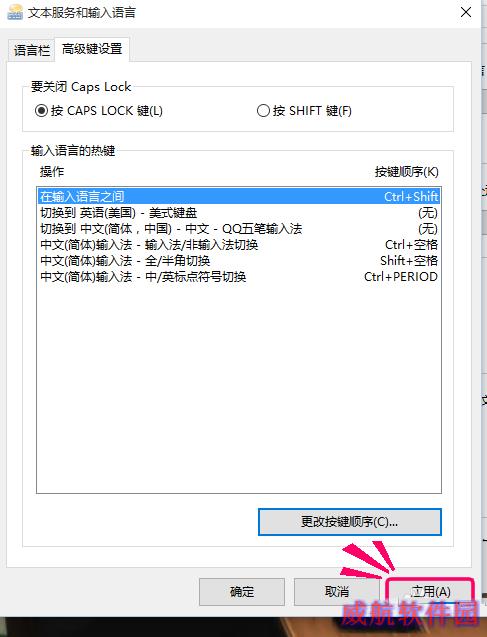Viewport: 487px width, 637px height.
Task: Choose the QQ五笔输入法 switch entry
Action: (239, 229)
